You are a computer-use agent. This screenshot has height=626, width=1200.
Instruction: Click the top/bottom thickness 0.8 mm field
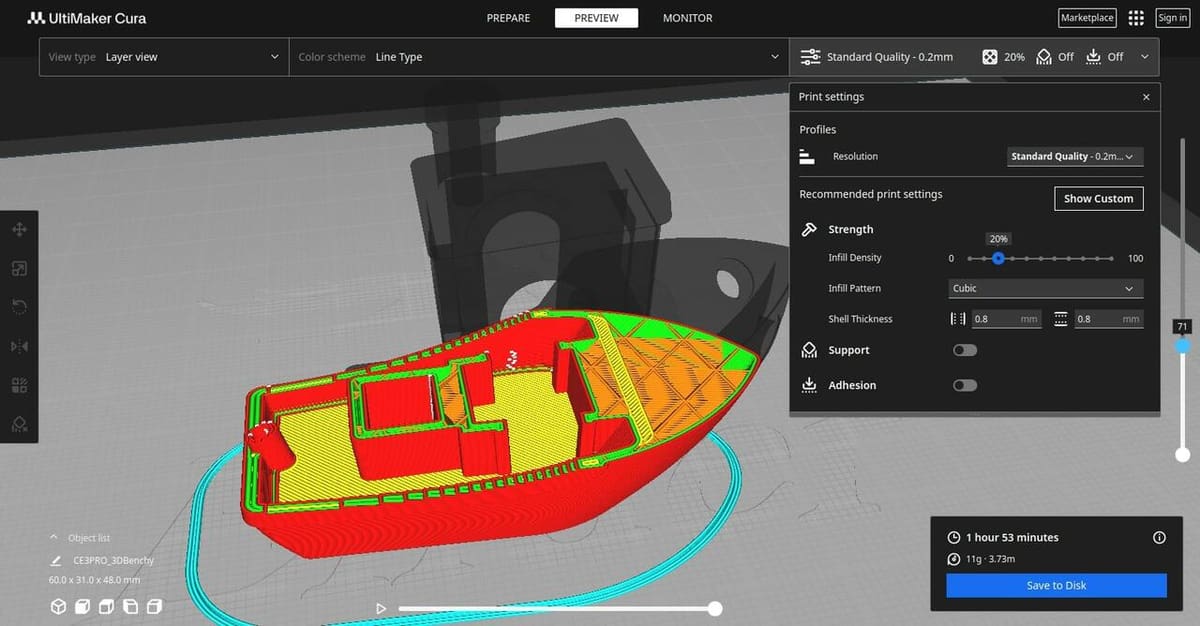[1108, 319]
